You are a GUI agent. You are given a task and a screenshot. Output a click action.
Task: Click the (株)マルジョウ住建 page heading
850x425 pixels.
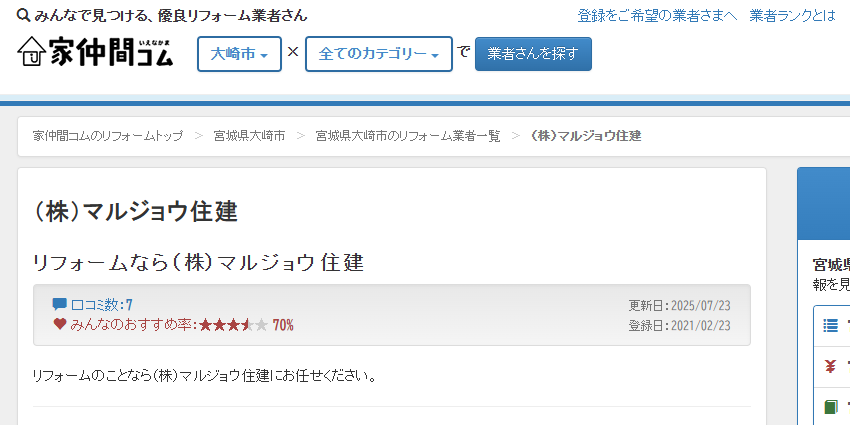coord(135,211)
